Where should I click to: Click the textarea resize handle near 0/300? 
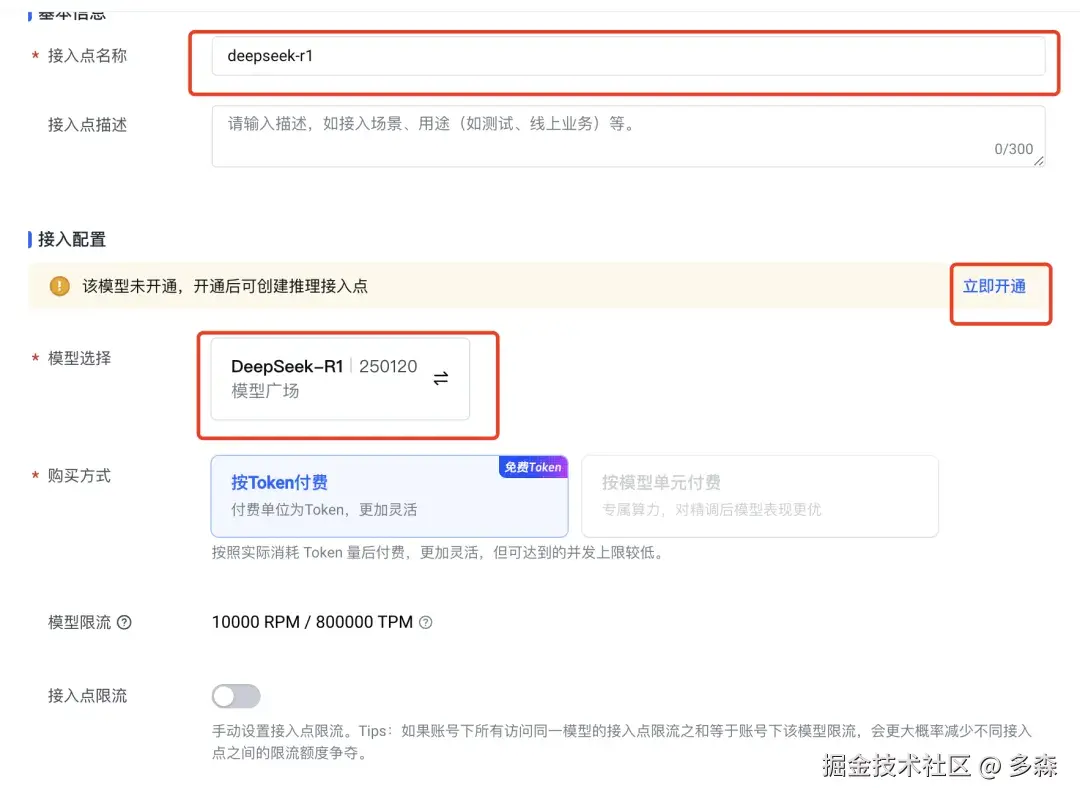[1039, 161]
